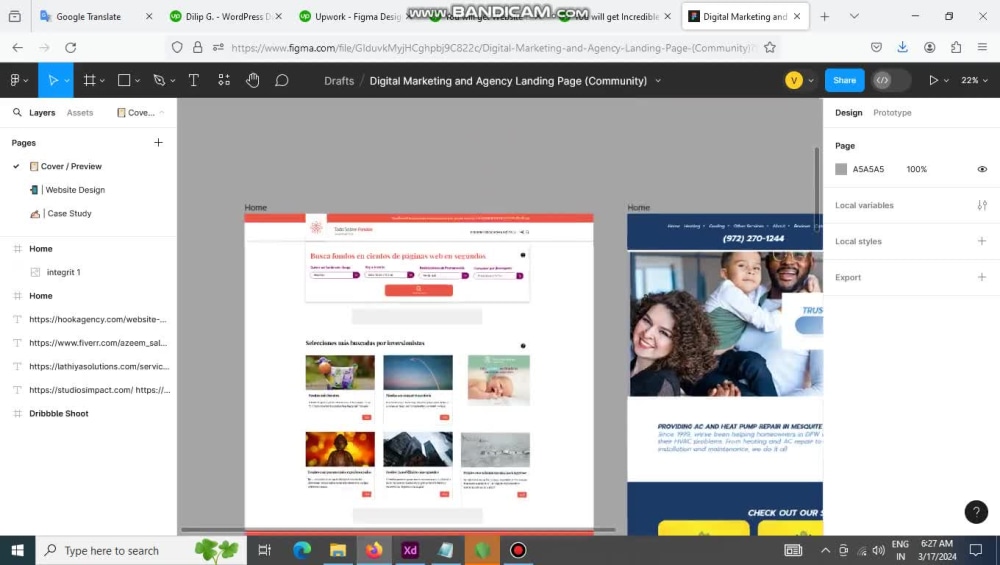Click the user avatar V icon

pyautogui.click(x=794, y=80)
